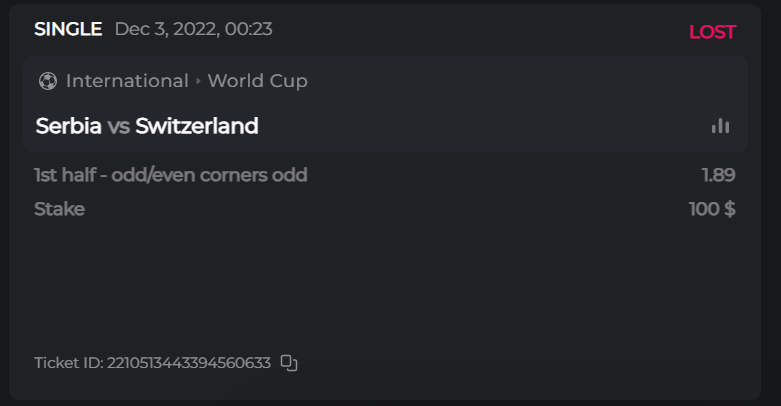Click the Dec 3, 2022 timestamp
781x406 pixels.
[193, 29]
